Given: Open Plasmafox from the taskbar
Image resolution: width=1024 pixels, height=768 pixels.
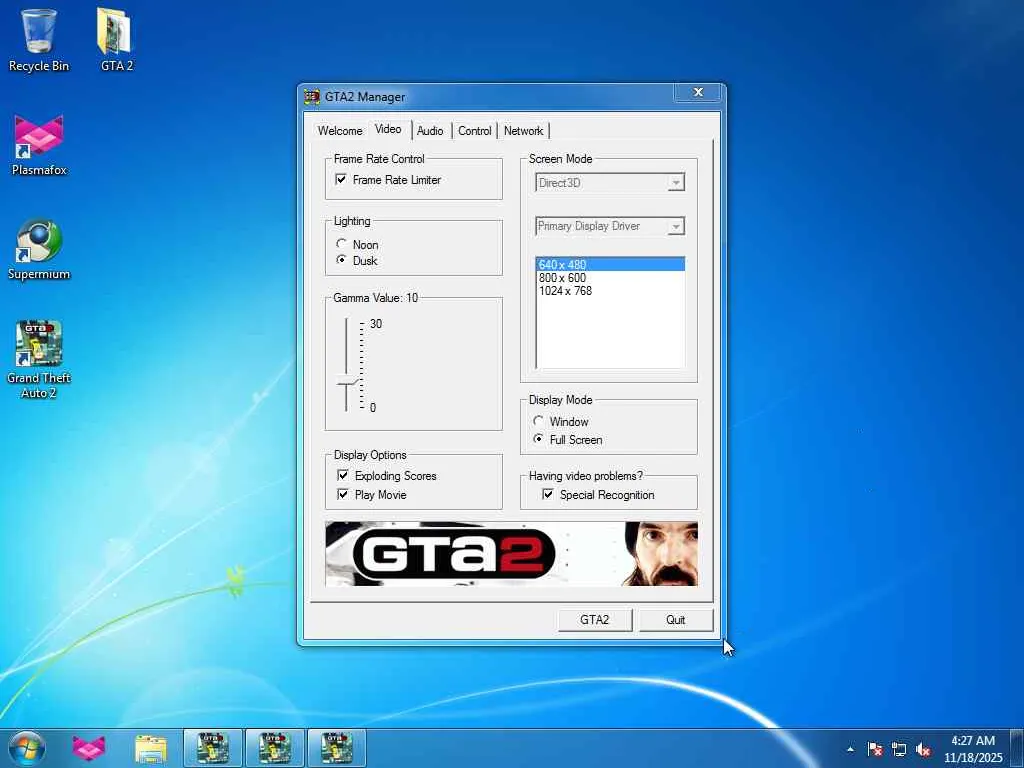Looking at the screenshot, I should (89, 748).
